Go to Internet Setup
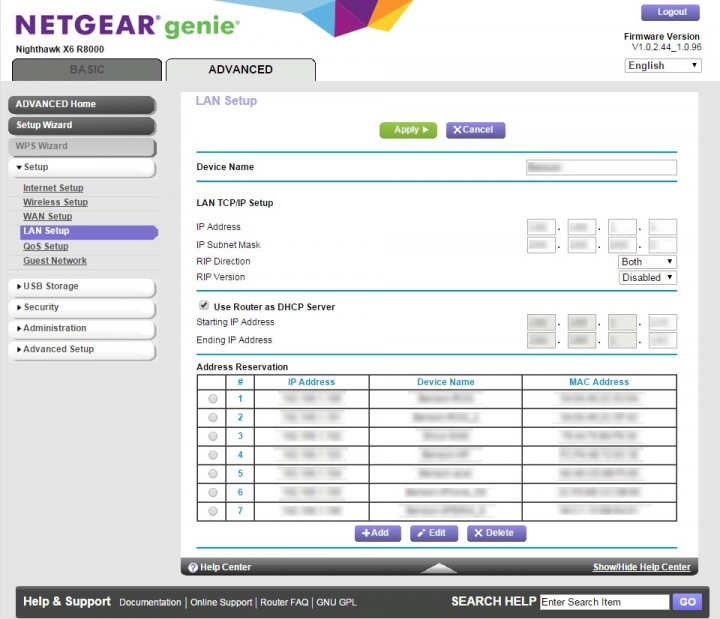The height and width of the screenshot is (619, 720). (53, 188)
